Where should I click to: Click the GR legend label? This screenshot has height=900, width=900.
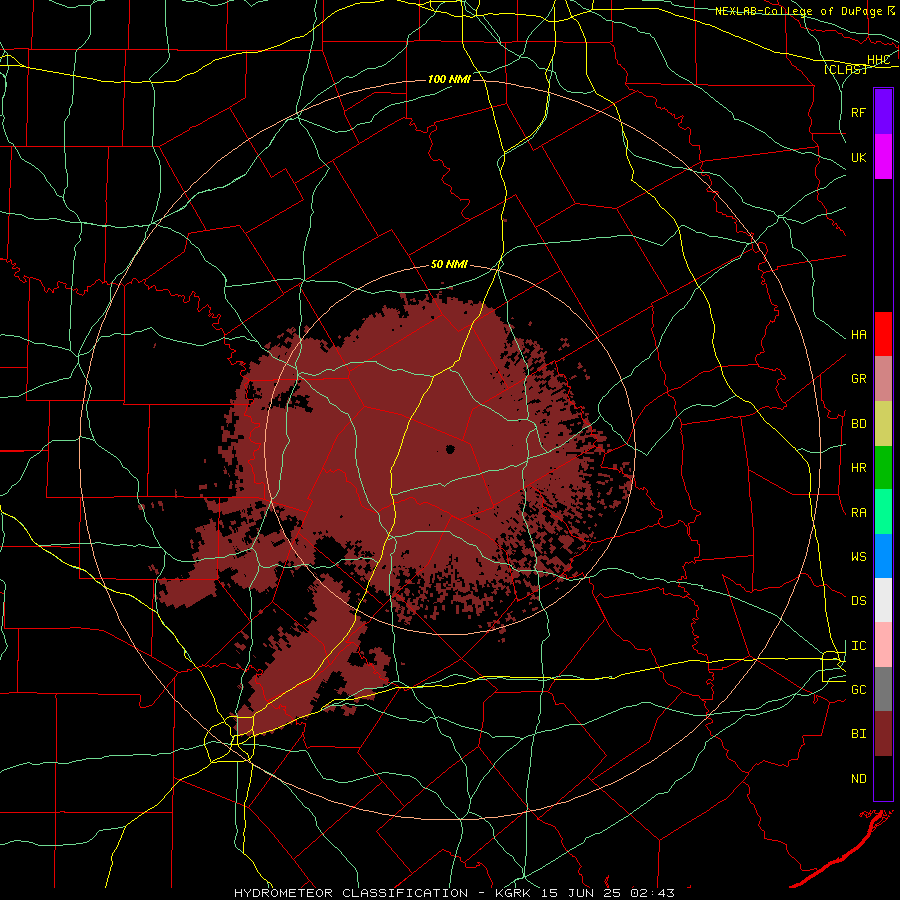(x=859, y=379)
